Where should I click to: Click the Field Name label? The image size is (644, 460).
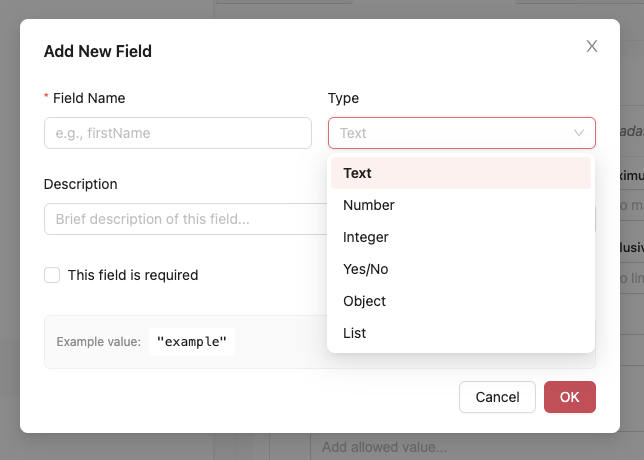coord(89,98)
